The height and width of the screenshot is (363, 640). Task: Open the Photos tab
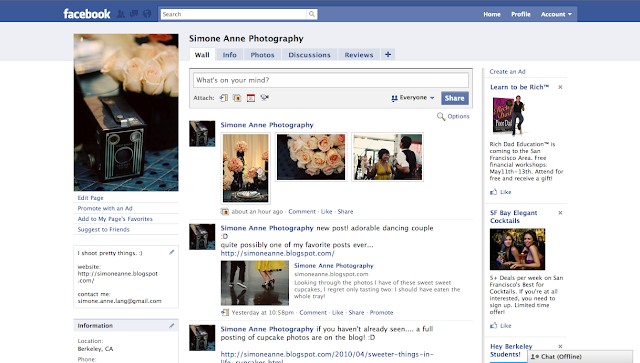click(x=262, y=55)
